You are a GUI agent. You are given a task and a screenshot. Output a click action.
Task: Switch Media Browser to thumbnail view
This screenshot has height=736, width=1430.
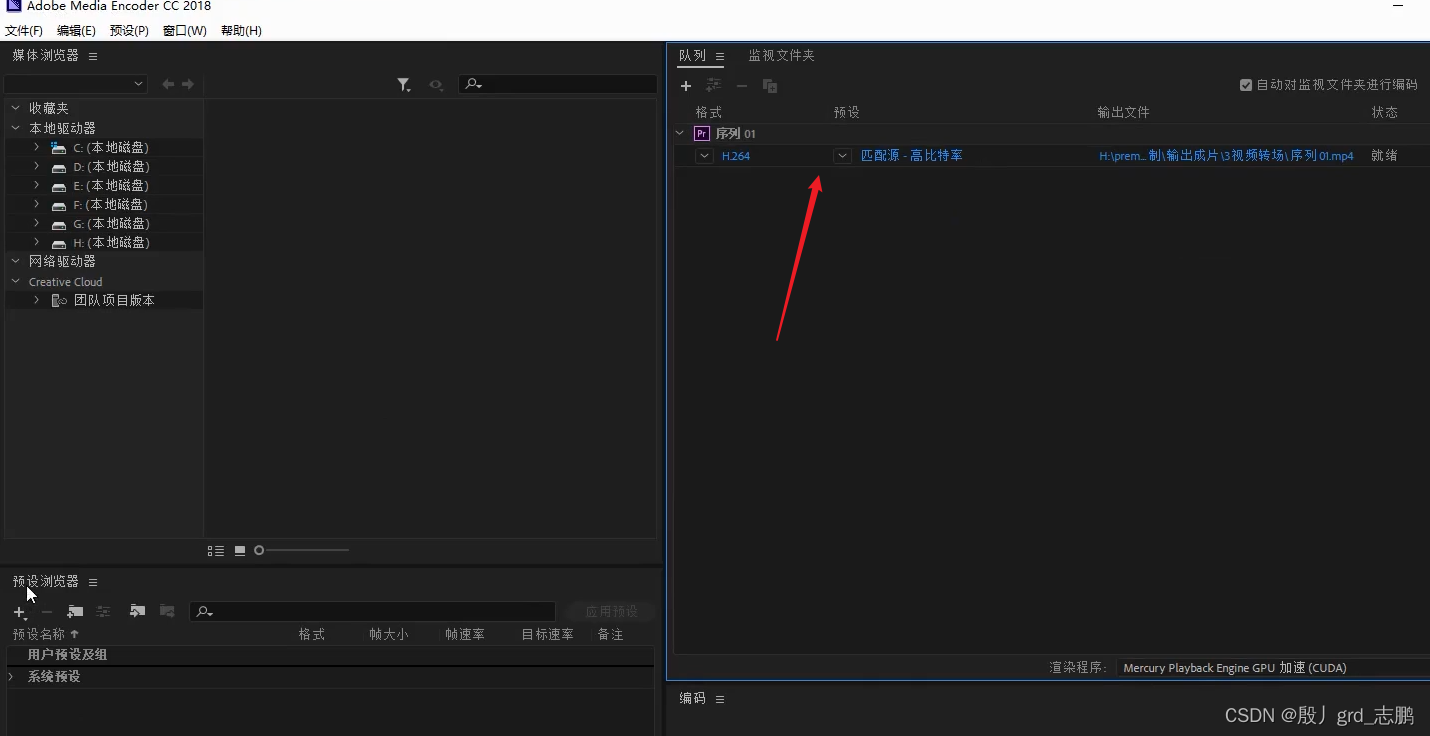[240, 550]
